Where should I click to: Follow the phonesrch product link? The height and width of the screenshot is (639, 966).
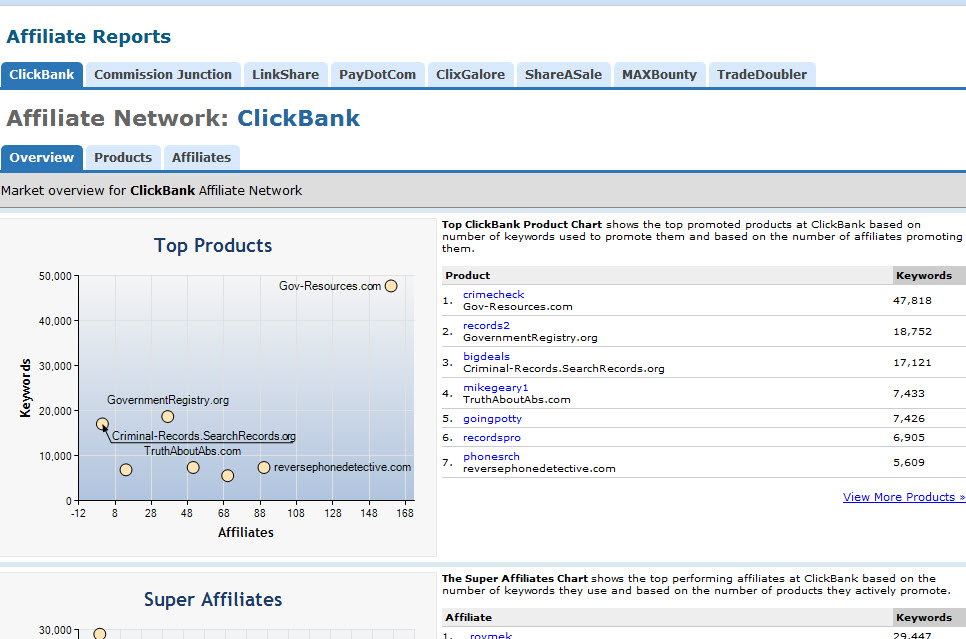coord(491,457)
